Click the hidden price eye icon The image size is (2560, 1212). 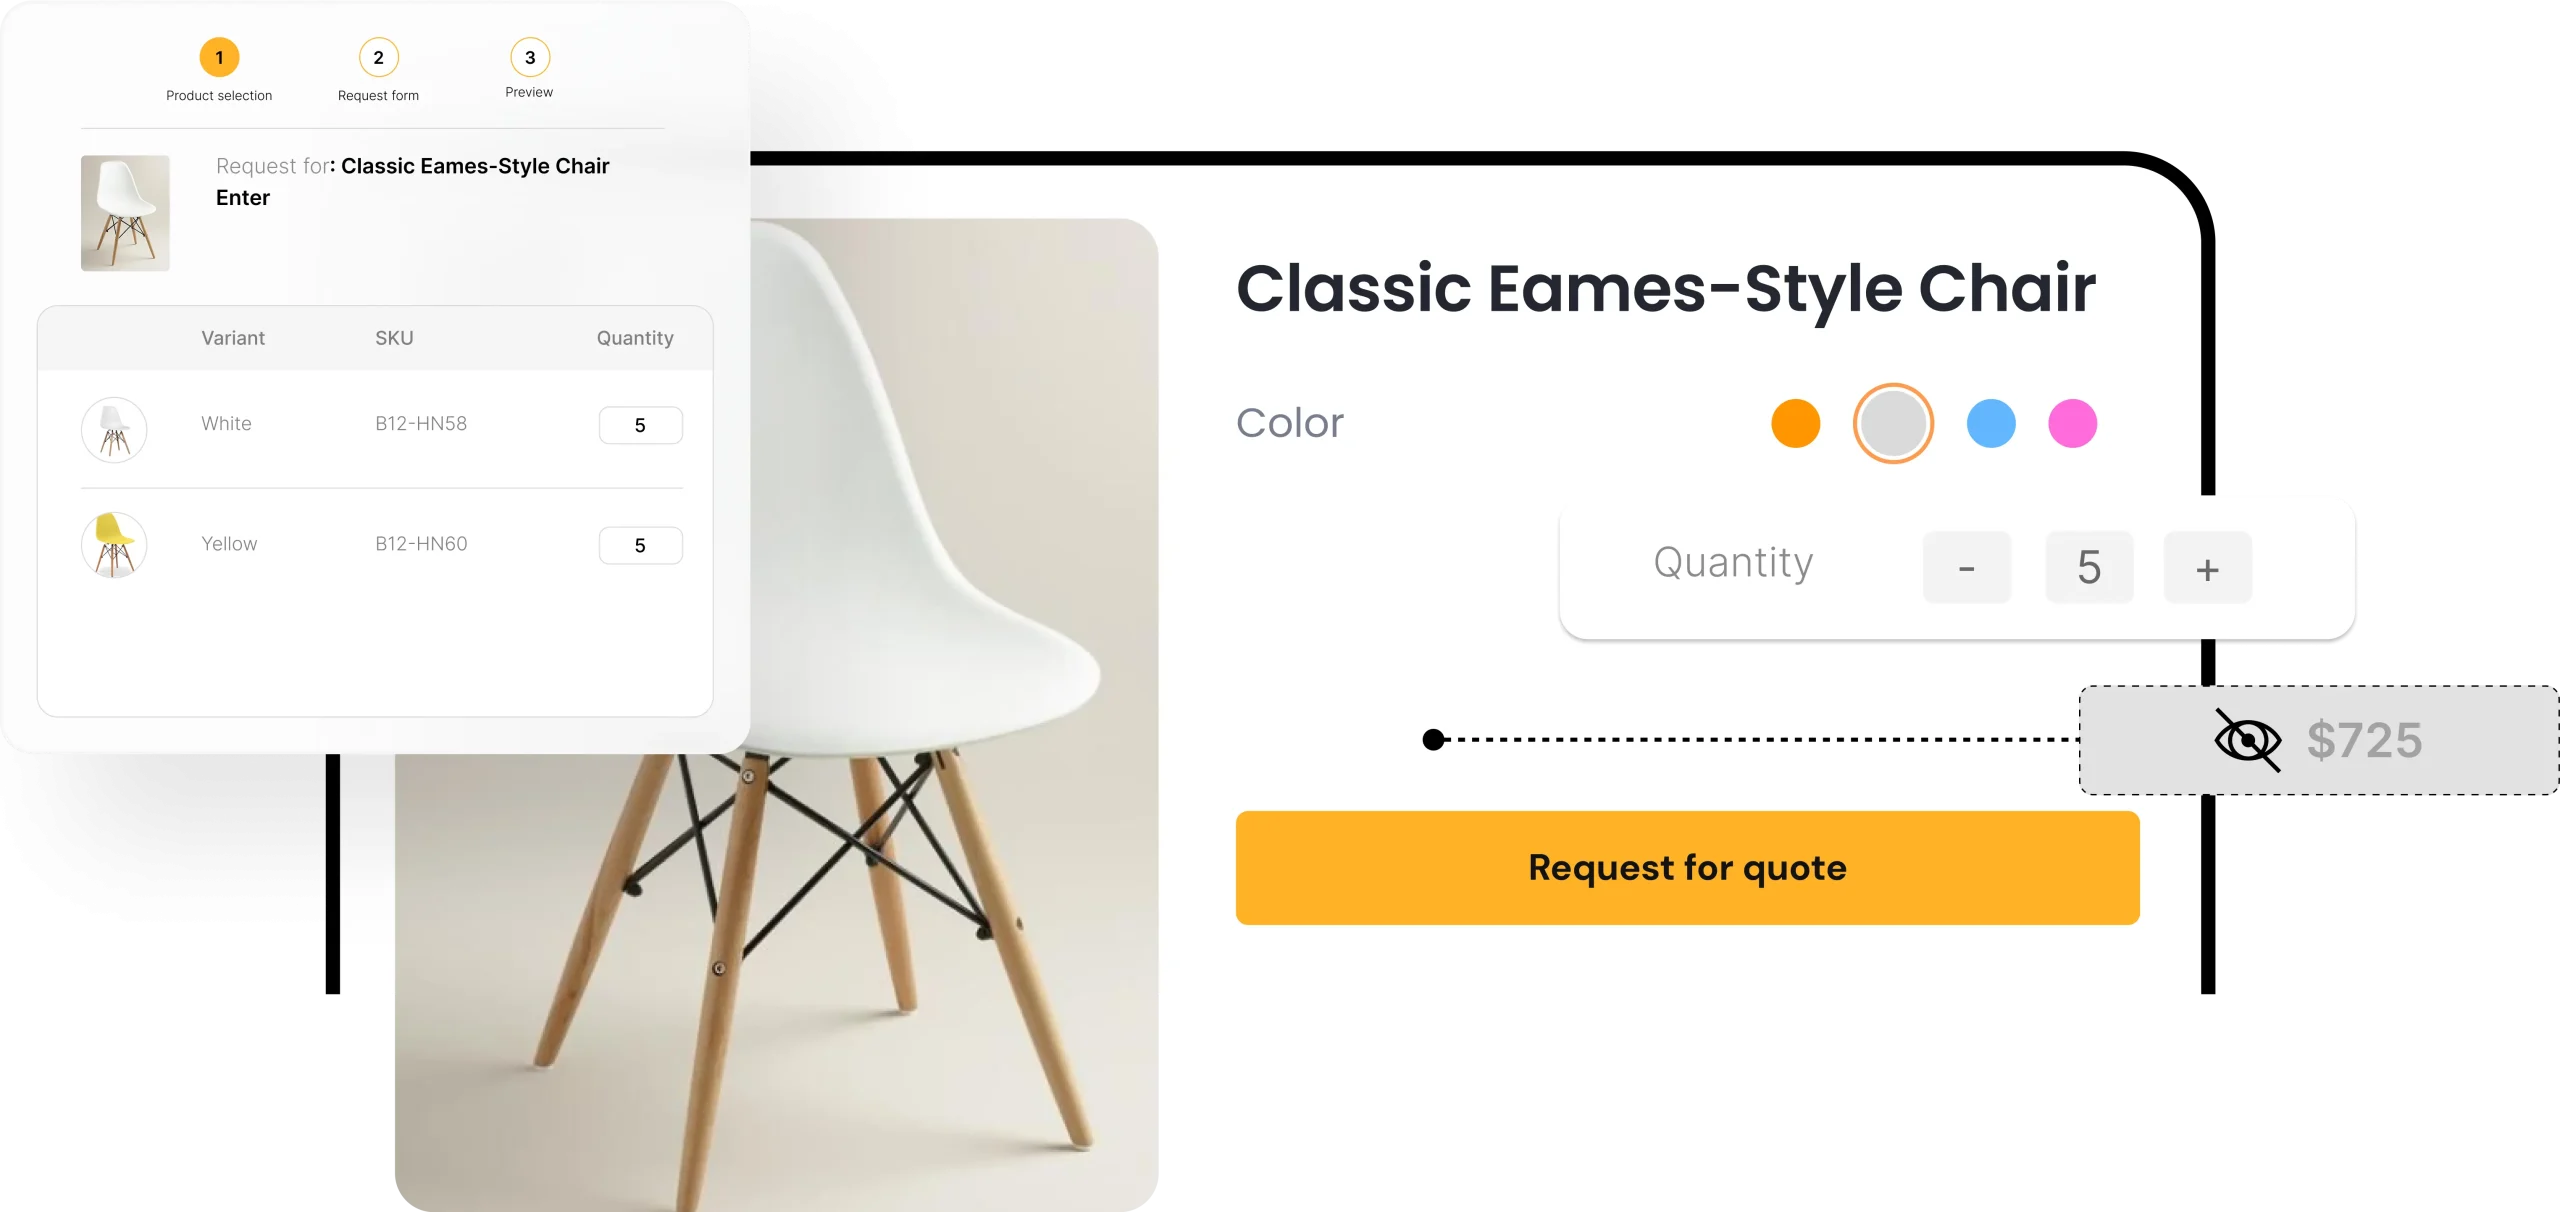(2247, 741)
